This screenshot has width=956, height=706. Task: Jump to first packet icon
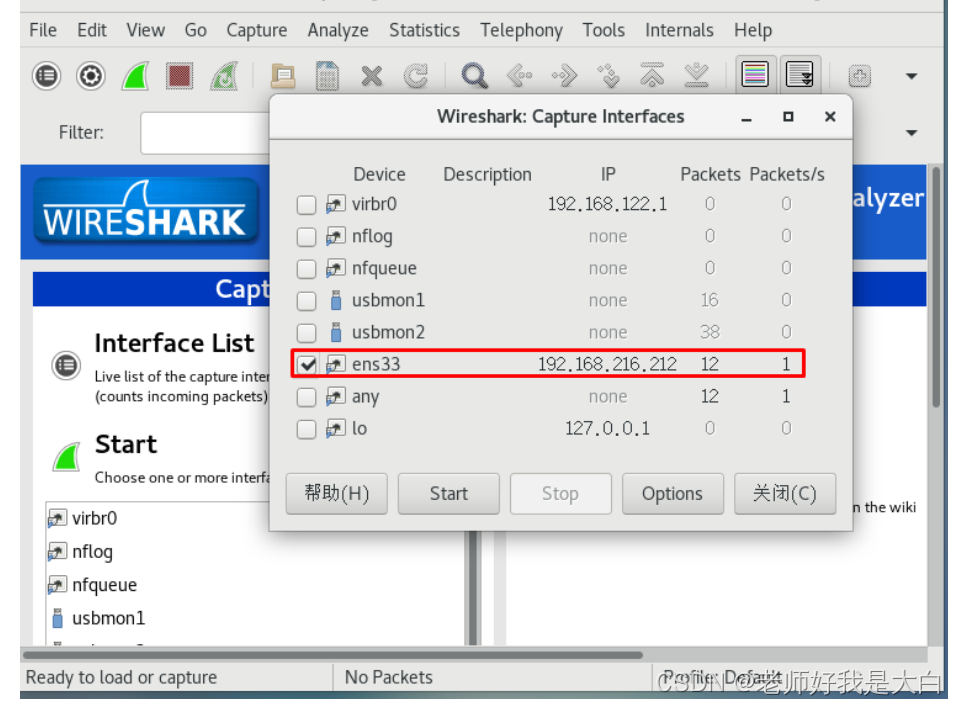tap(652, 75)
